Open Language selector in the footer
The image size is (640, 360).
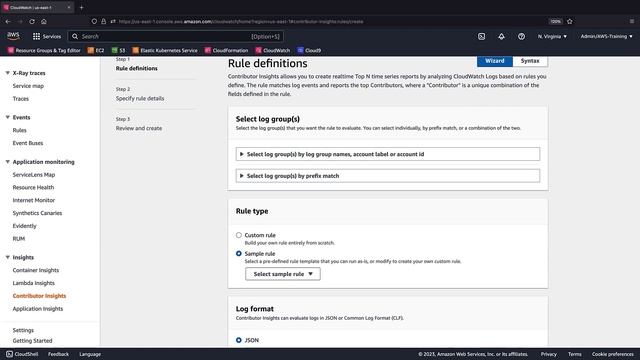tap(90, 354)
